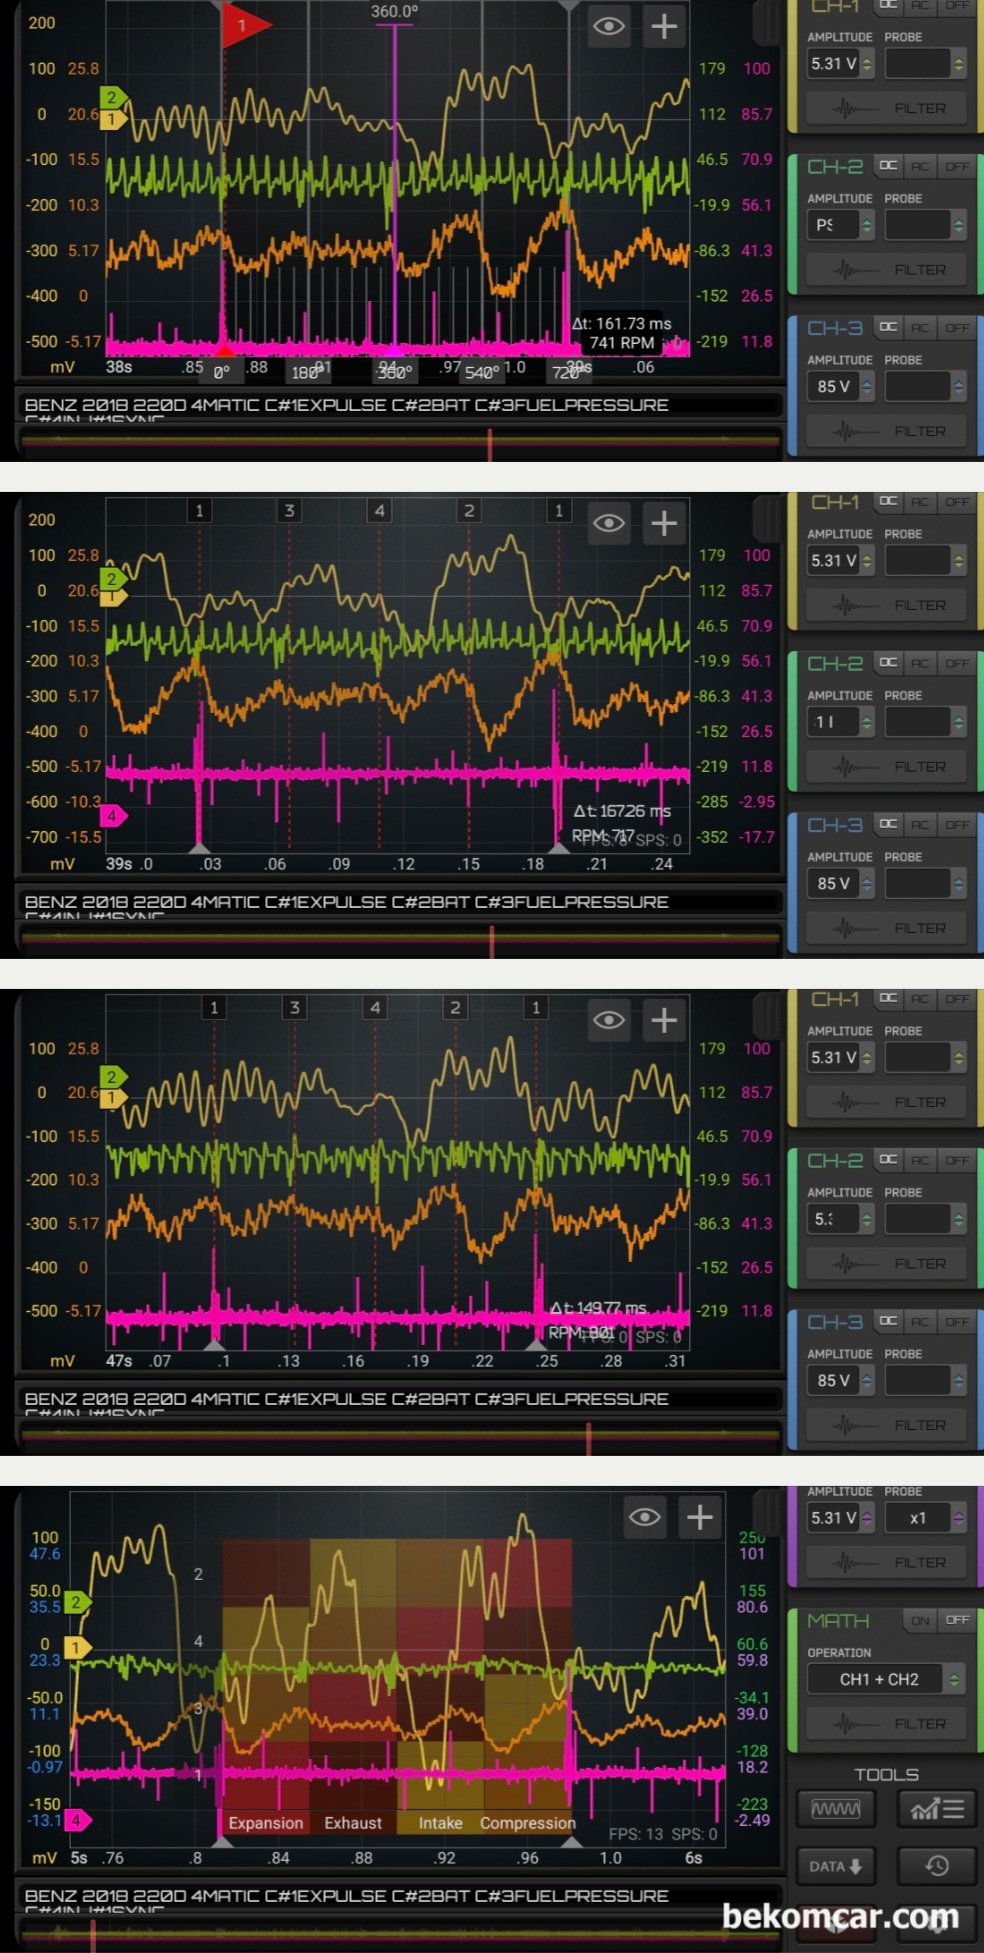Open CH-3 amplitude 85 V selector, first capture
This screenshot has width=984, height=1953.
coord(841,387)
